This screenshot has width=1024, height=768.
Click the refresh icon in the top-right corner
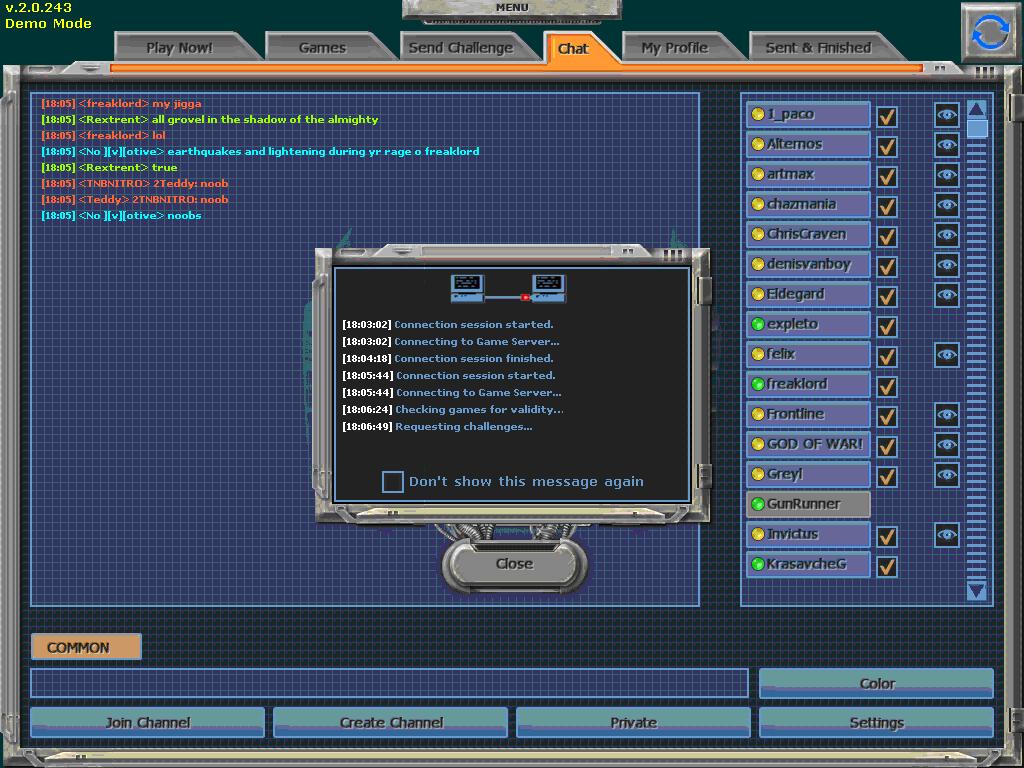click(990, 33)
